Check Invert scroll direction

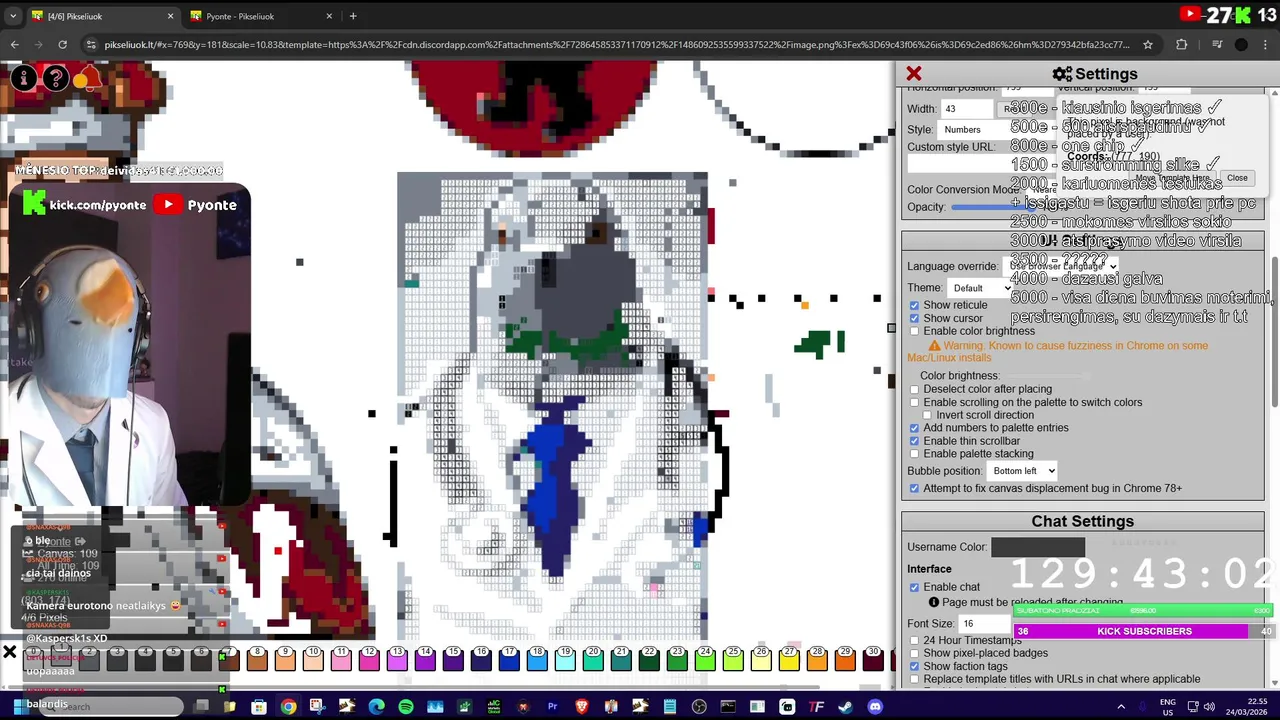927,415
